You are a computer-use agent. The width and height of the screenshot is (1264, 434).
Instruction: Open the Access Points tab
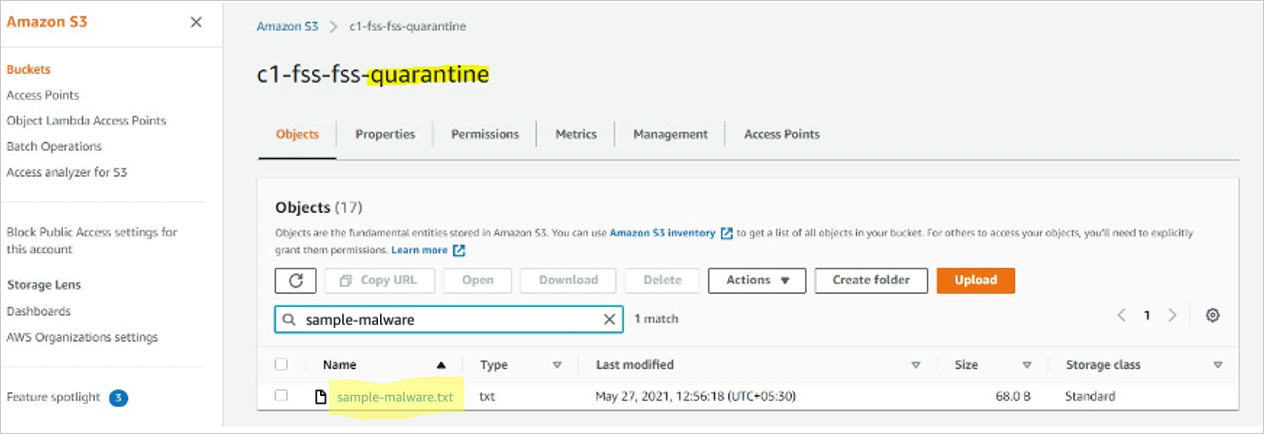[781, 134]
